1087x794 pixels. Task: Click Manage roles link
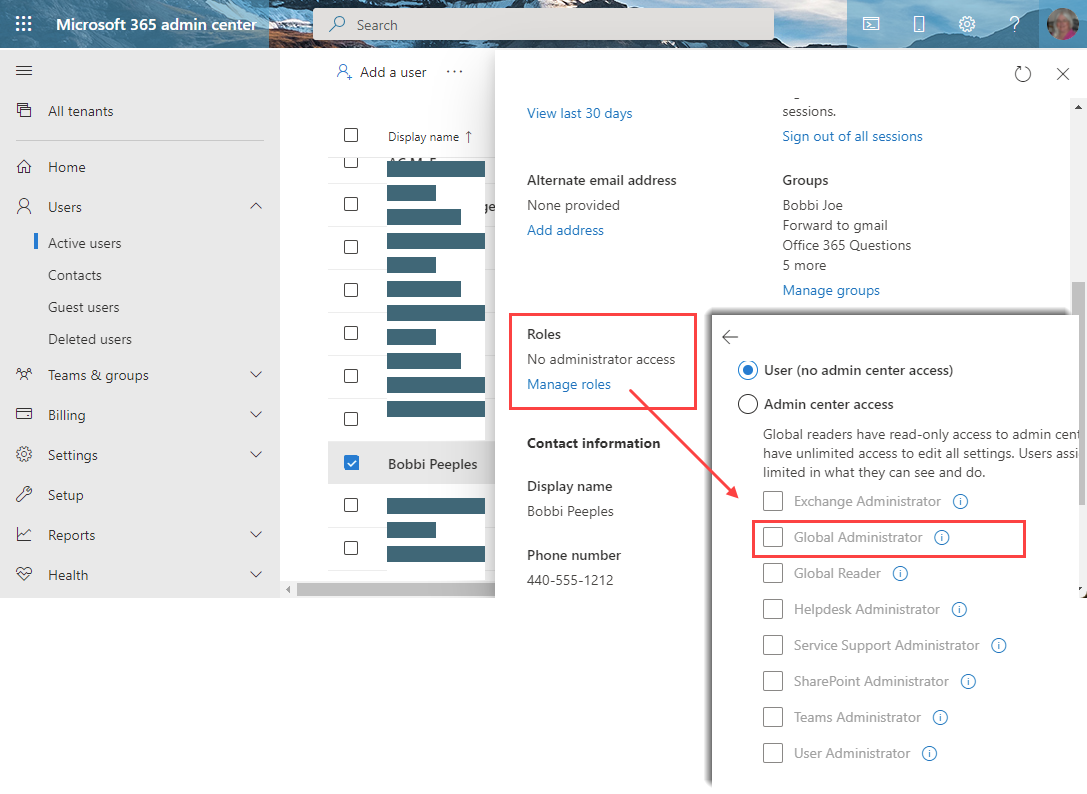click(568, 384)
